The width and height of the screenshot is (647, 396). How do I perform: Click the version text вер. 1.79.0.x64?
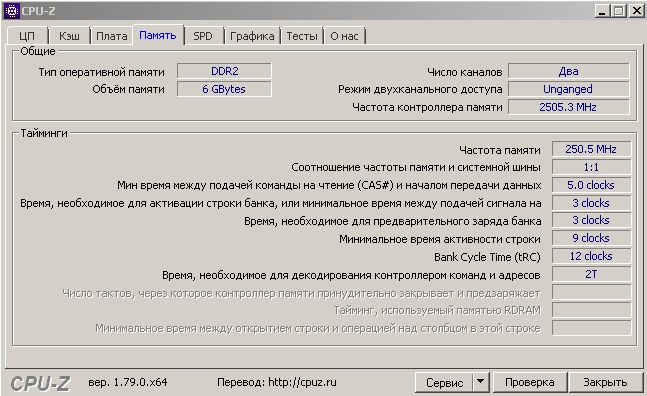coord(128,382)
